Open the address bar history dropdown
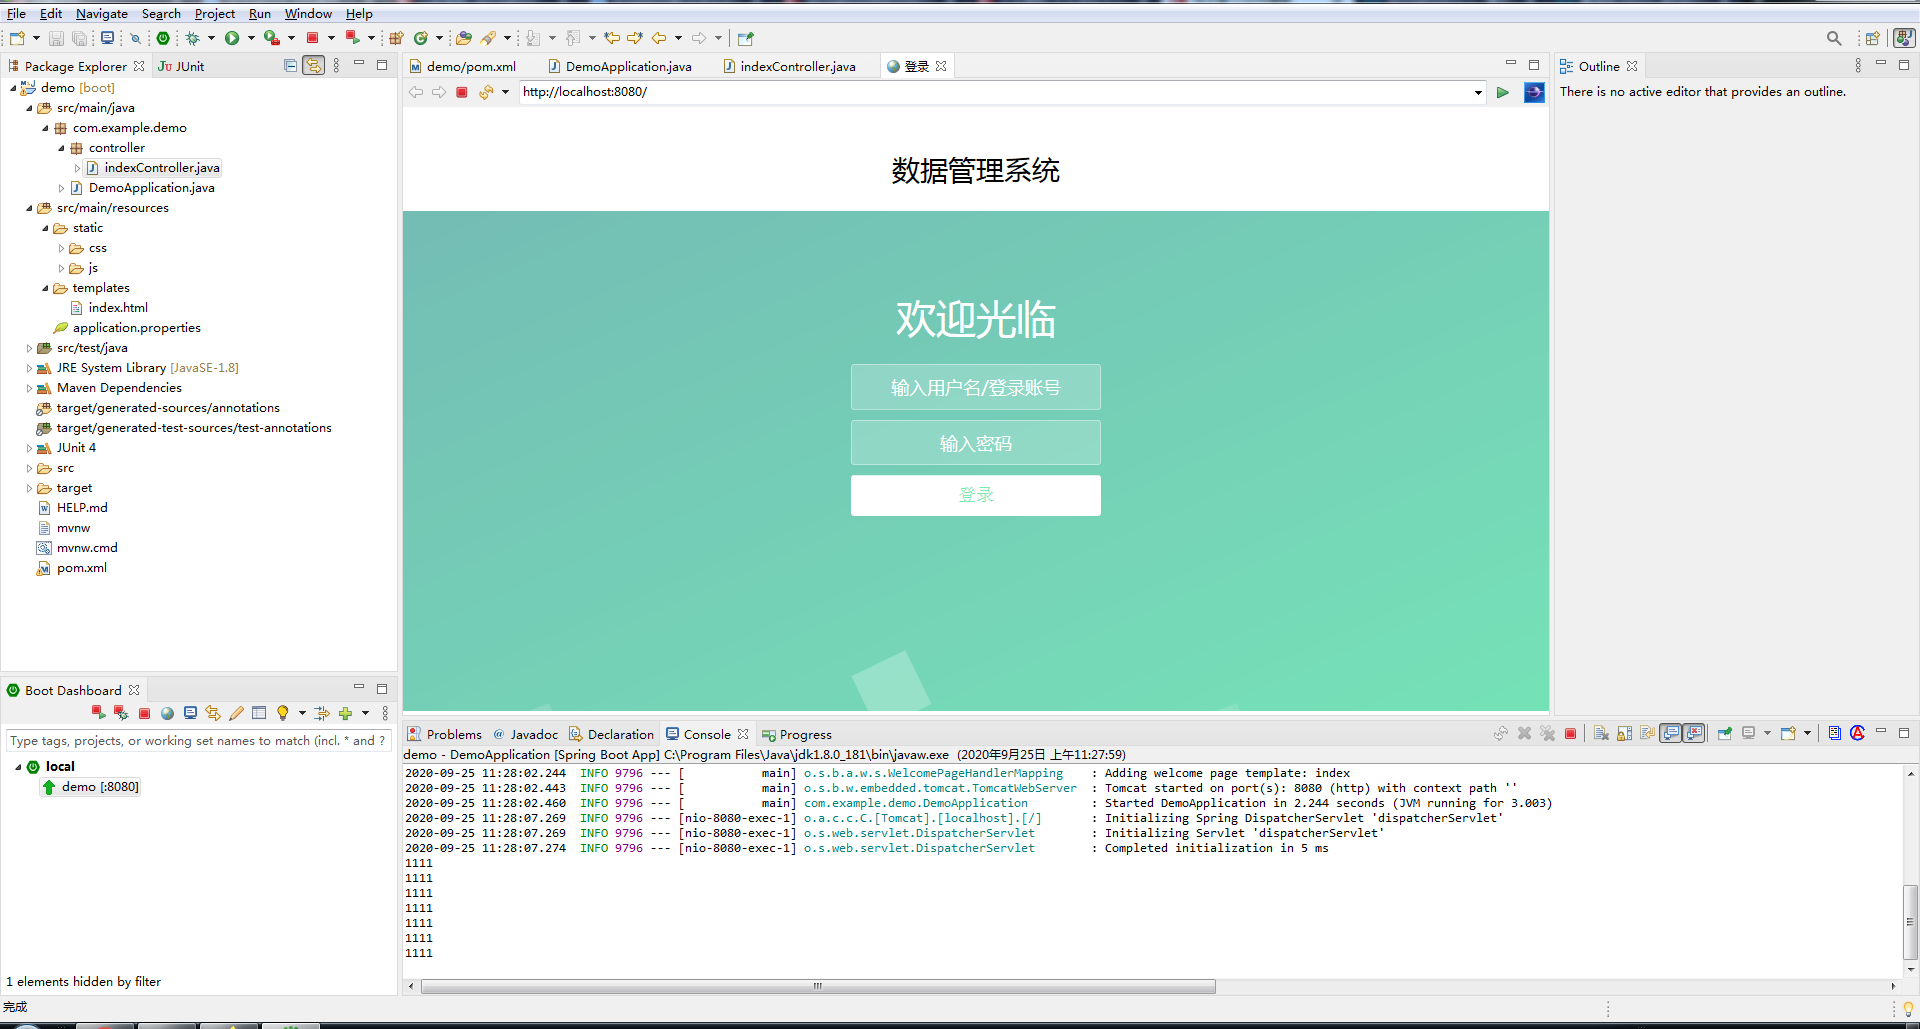 [1477, 92]
